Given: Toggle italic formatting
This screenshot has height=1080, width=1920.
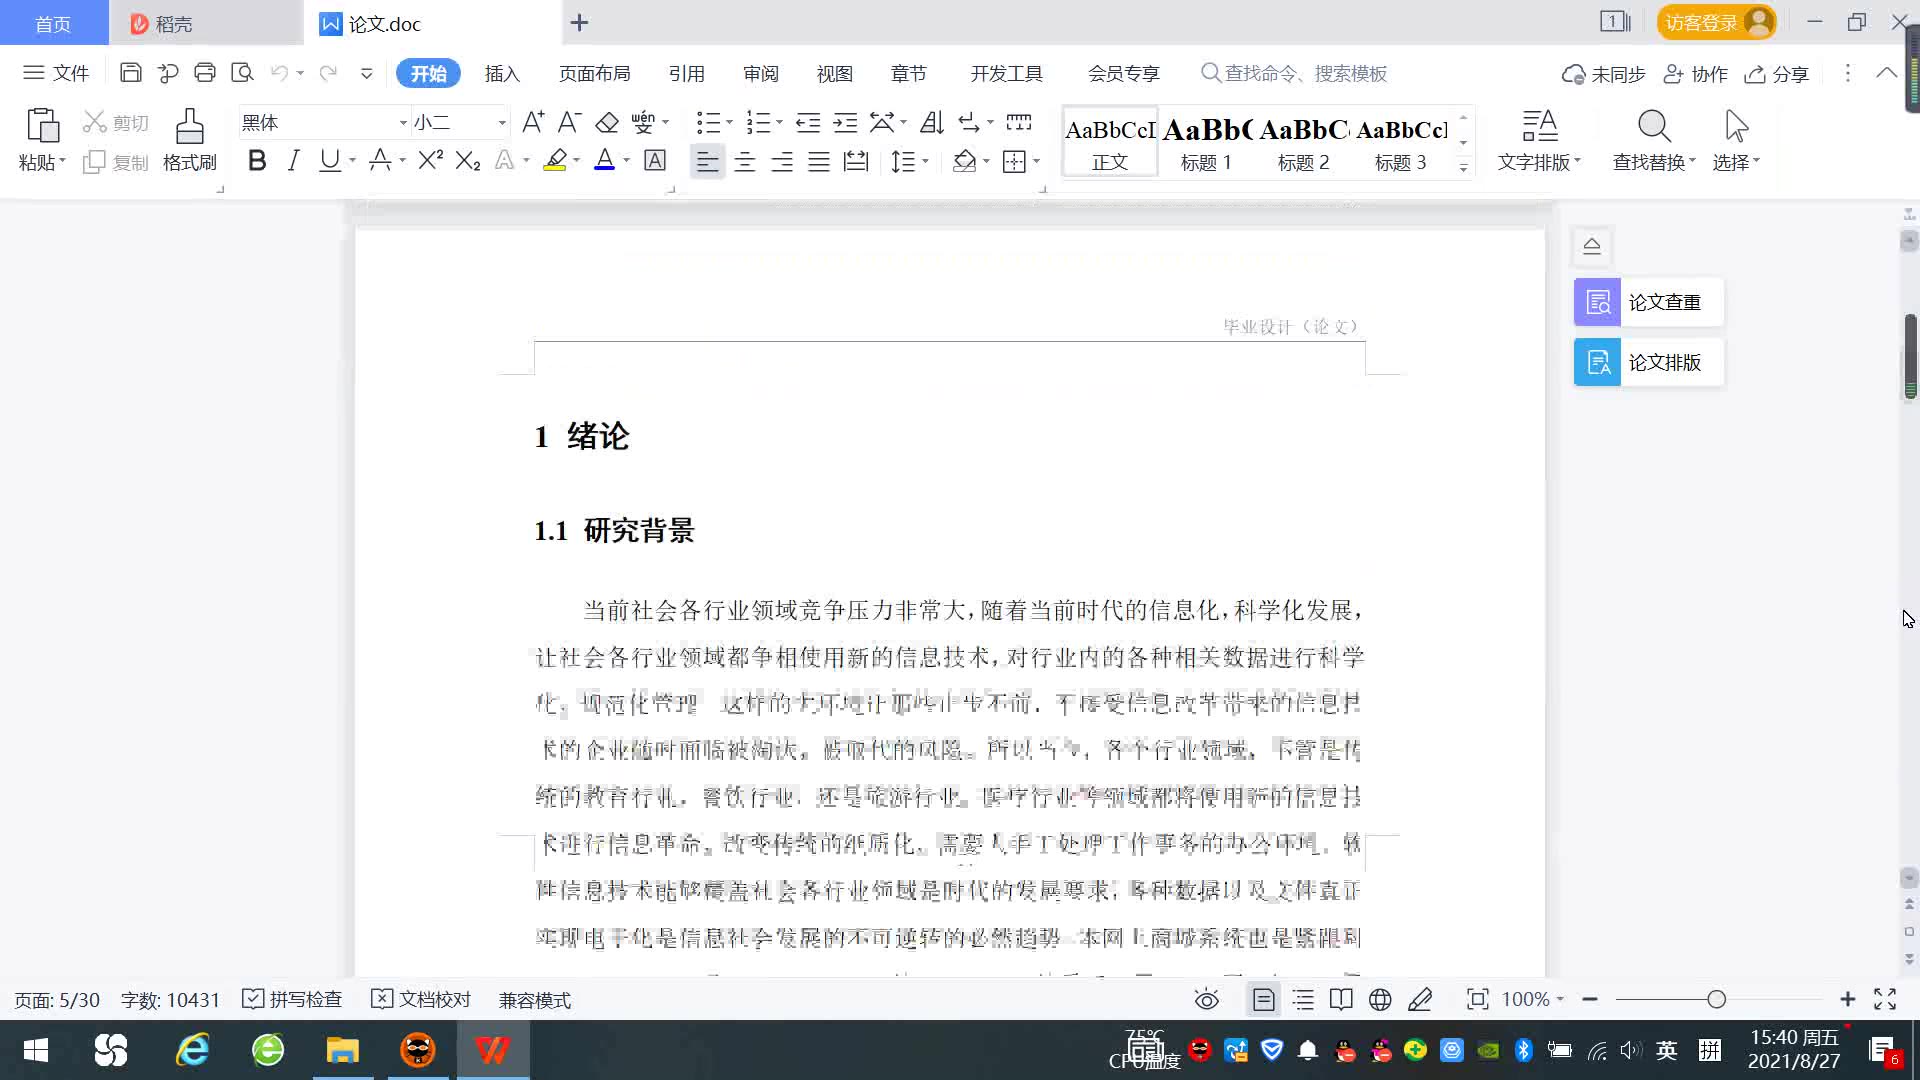Looking at the screenshot, I should [x=293, y=161].
